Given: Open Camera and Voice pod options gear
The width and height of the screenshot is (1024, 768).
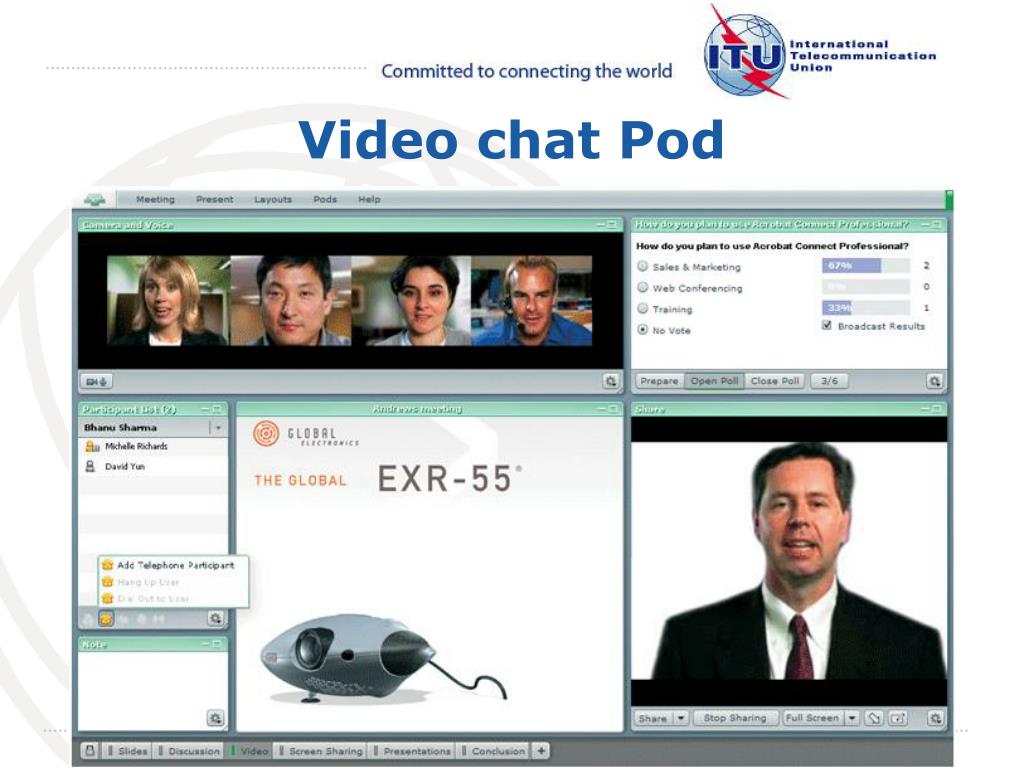Looking at the screenshot, I should 611,381.
